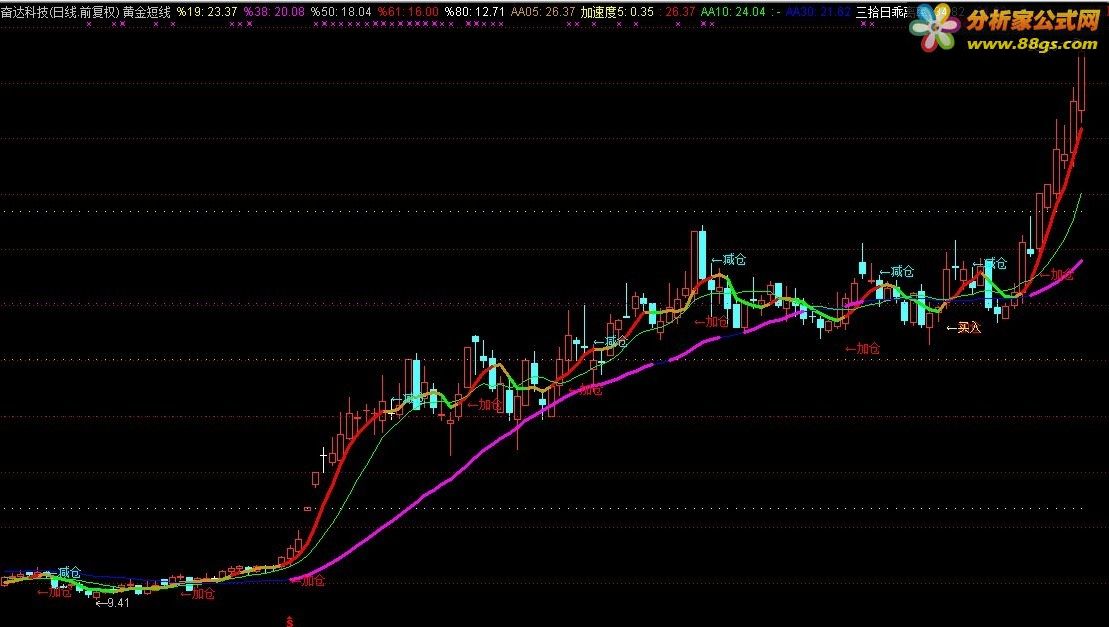Click the %19: 23.37 indicator value
The width and height of the screenshot is (1109, 627).
click(x=207, y=11)
